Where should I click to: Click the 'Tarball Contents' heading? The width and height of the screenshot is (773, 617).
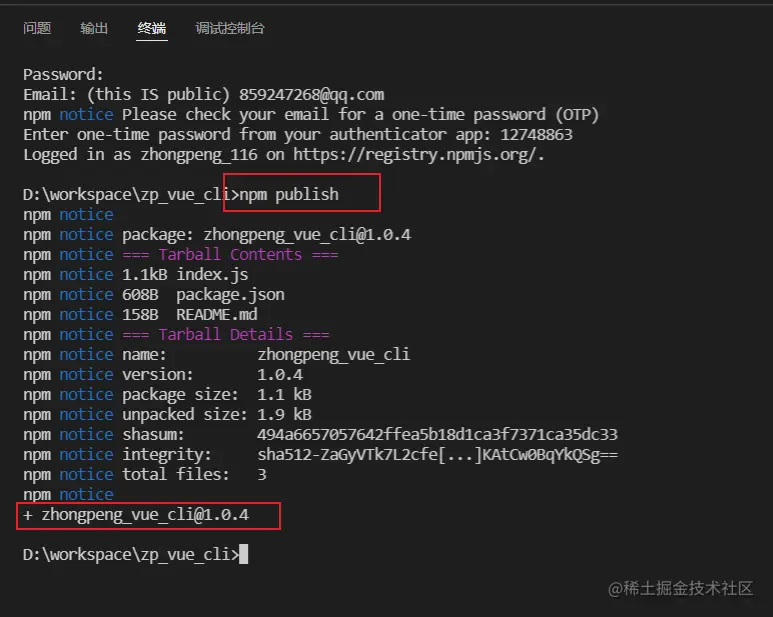click(x=230, y=255)
